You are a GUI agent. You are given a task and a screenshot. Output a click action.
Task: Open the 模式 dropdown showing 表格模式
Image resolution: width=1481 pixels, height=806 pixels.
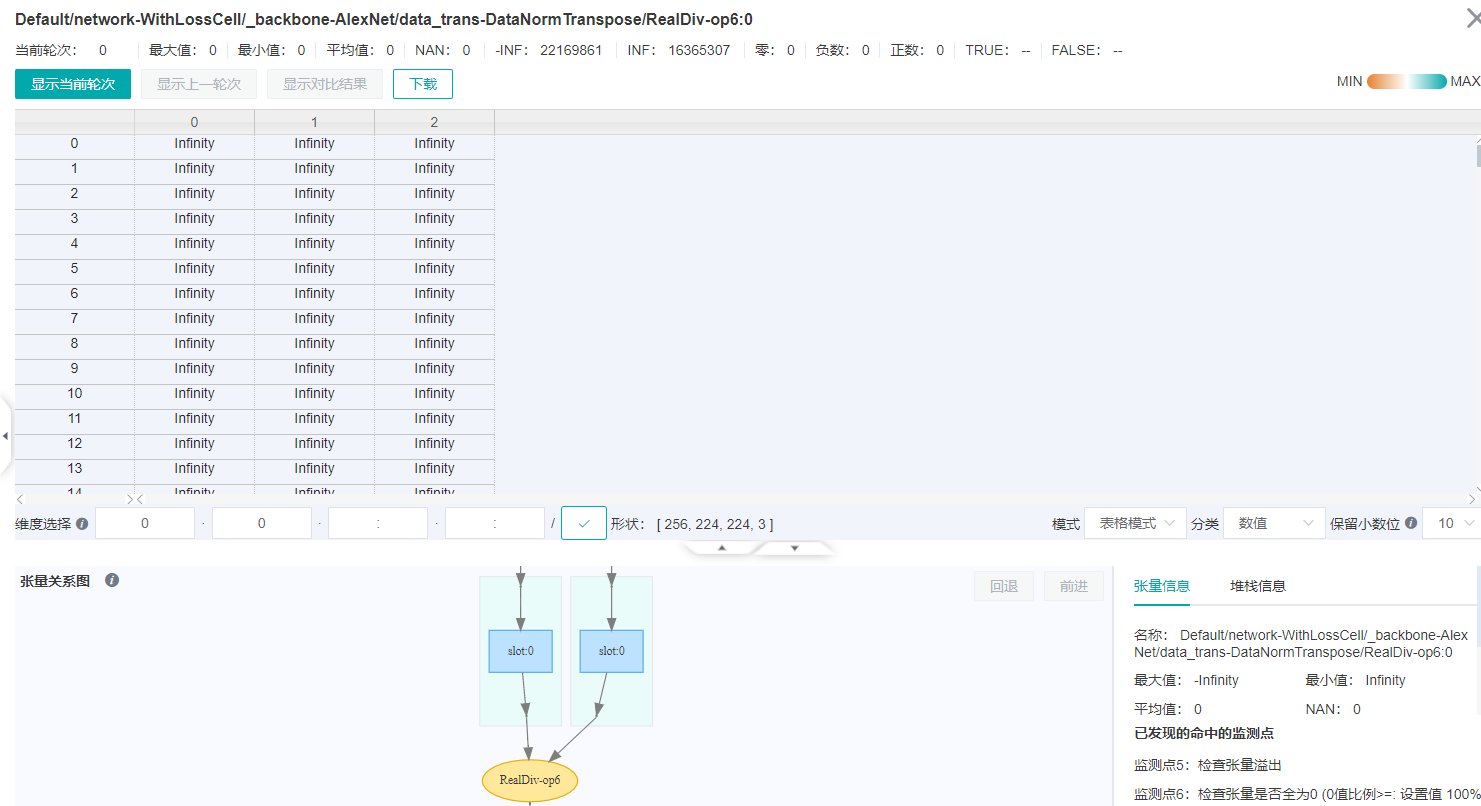[1135, 523]
